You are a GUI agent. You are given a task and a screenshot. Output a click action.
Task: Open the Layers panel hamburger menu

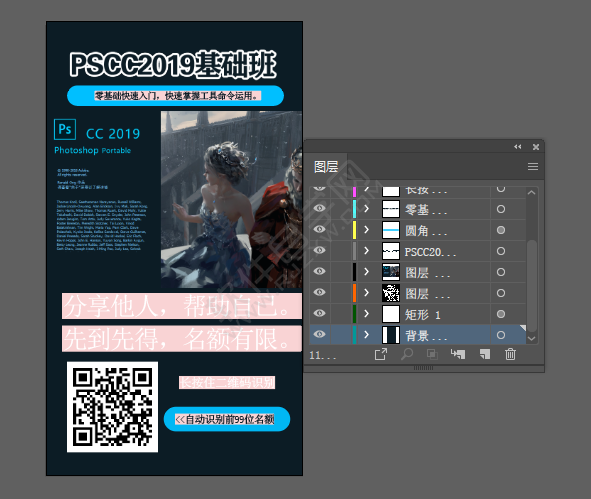(x=533, y=167)
